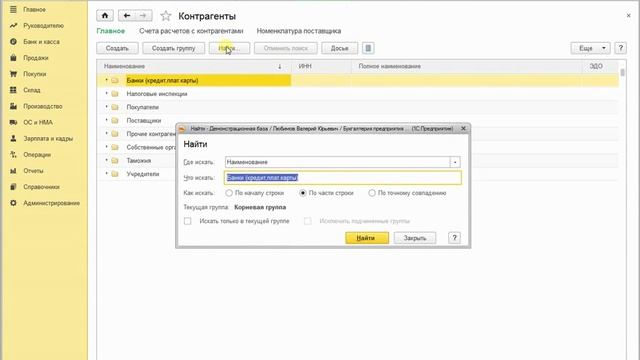This screenshot has height=360, width=640.
Task: Open the Где искать dropdown arrow
Action: pos(455,162)
